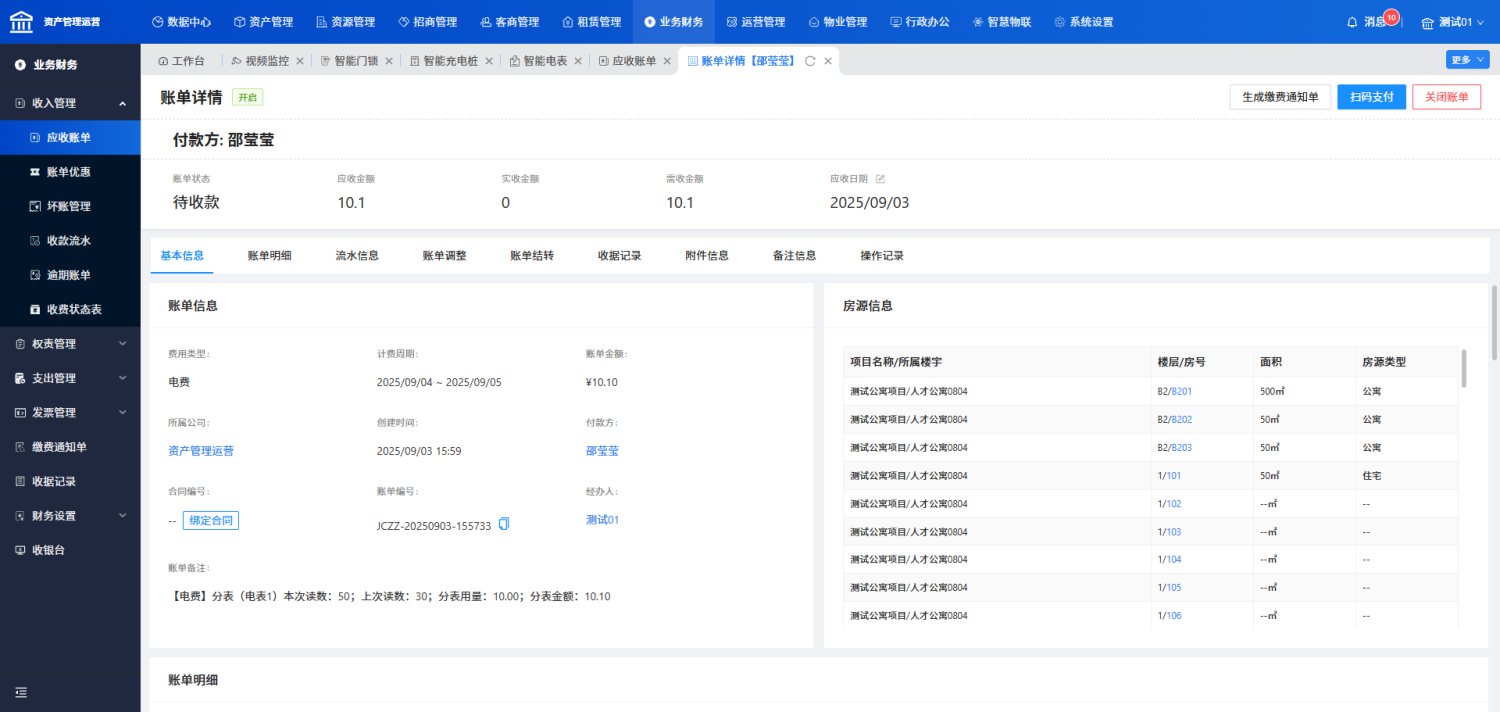Open 客商管理 in top navigation
The width and height of the screenshot is (1500, 712).
[509, 22]
